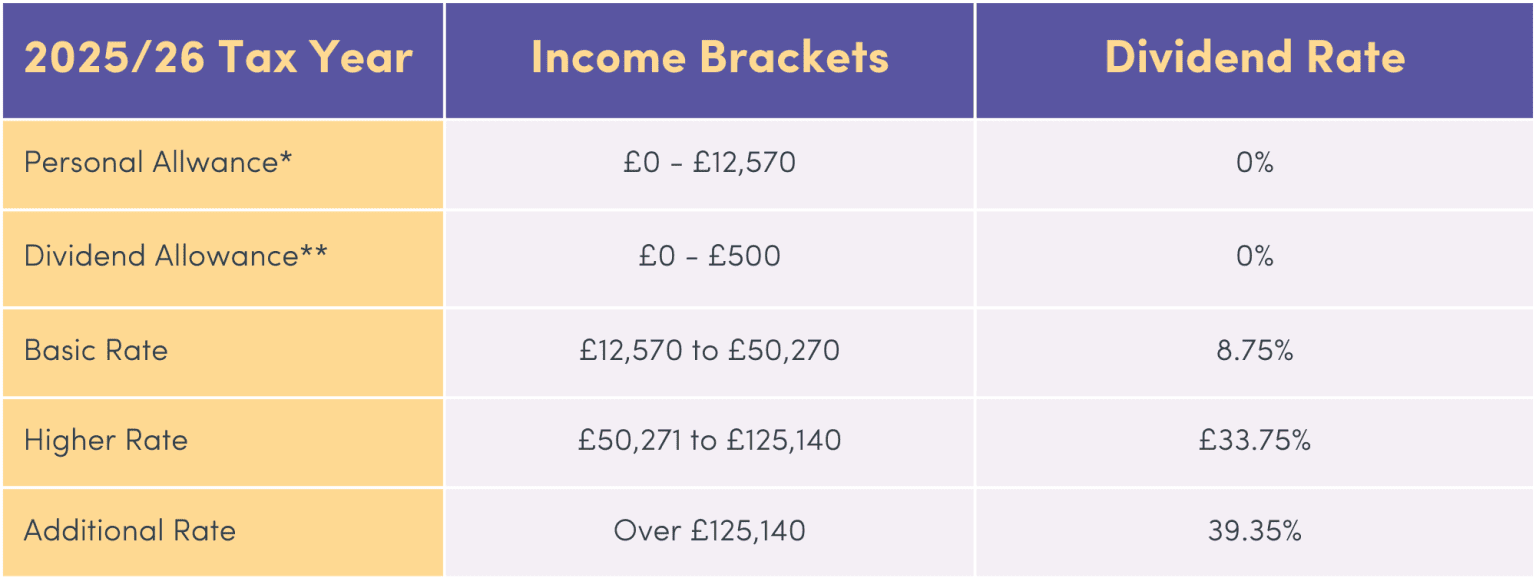Select the 0% rate in Dividend Allowance row
The image size is (1536, 578).
pos(1254,256)
